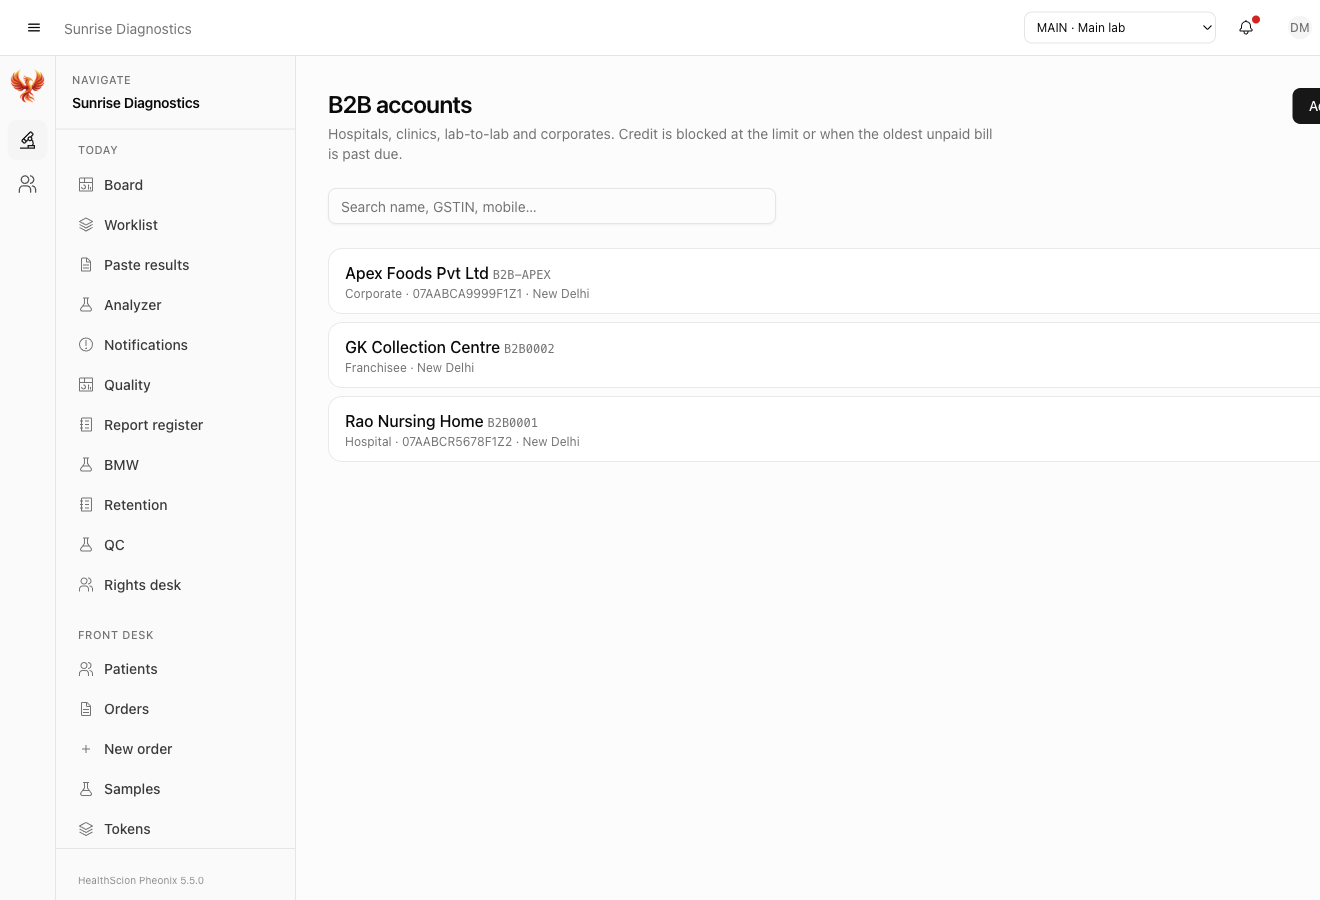
Task: Click the Retention list icon
Action: click(86, 505)
